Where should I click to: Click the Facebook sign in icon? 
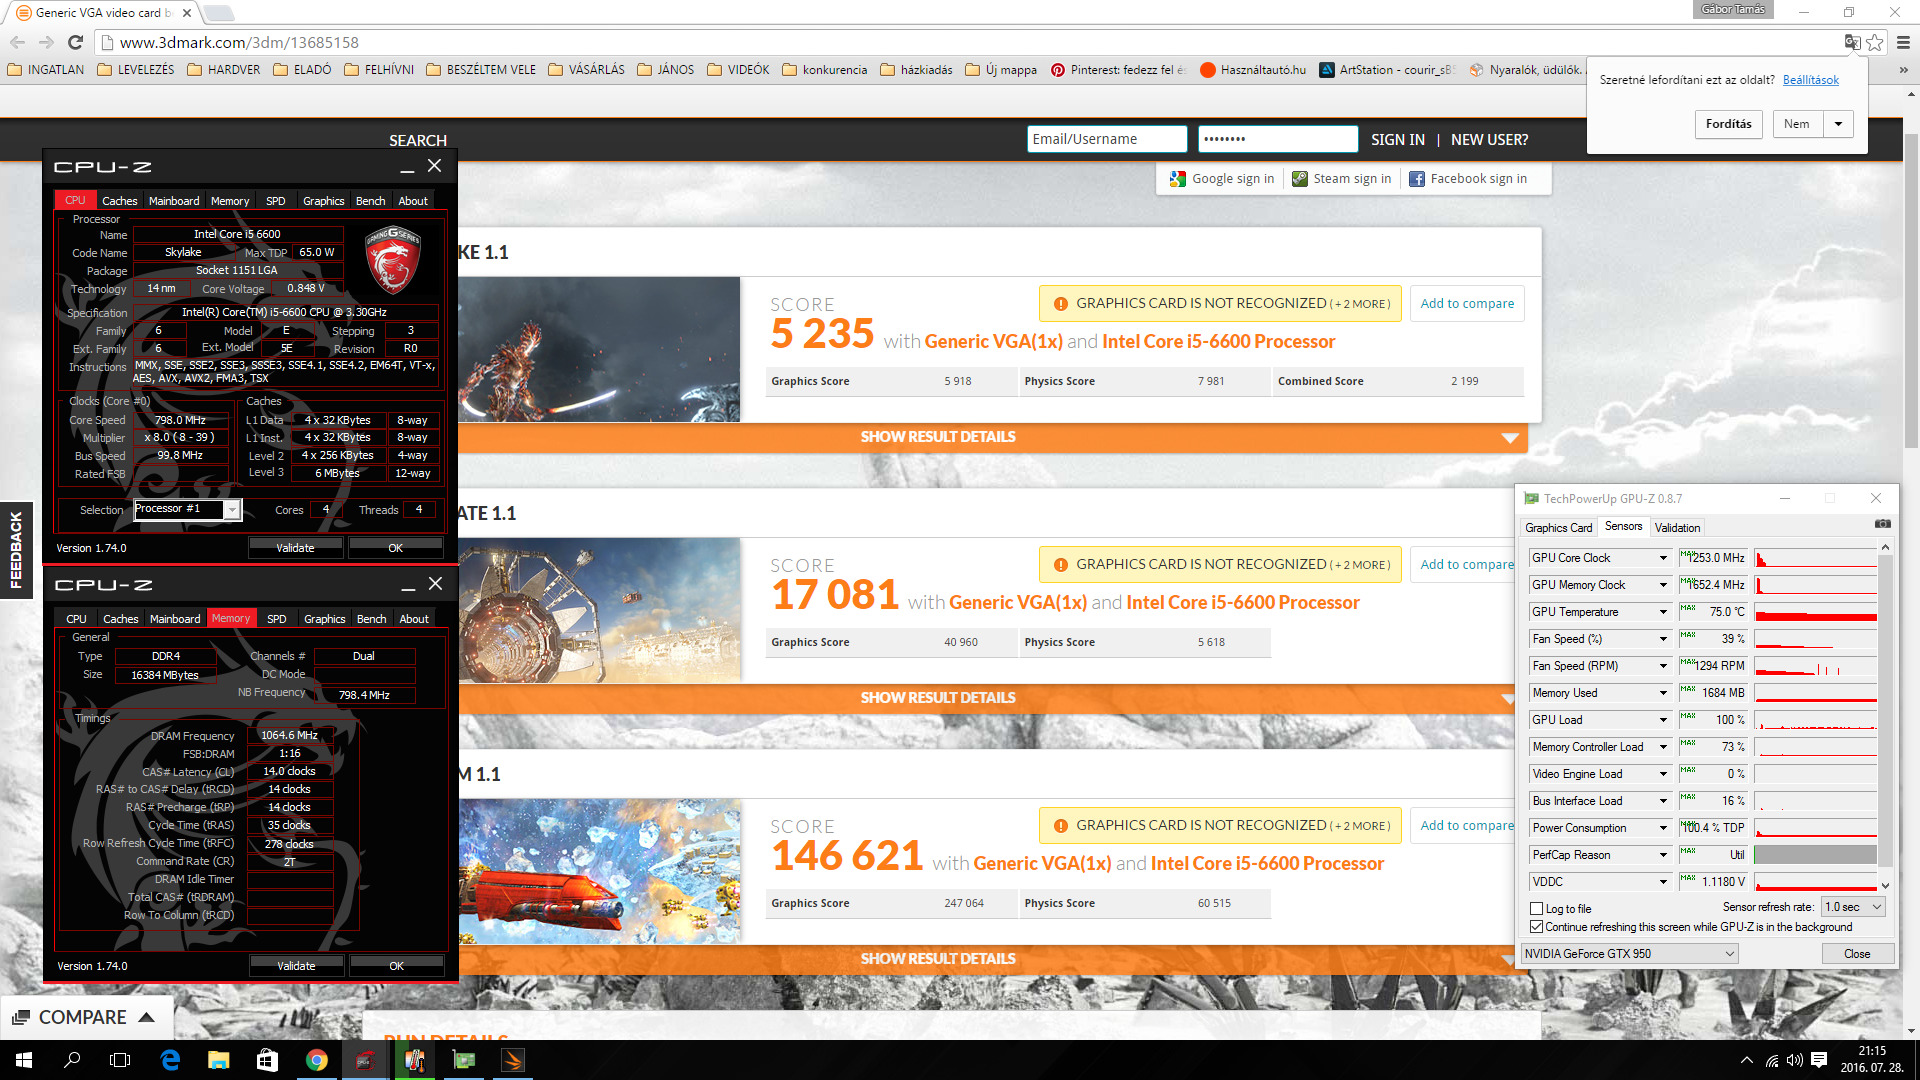tap(1416, 179)
